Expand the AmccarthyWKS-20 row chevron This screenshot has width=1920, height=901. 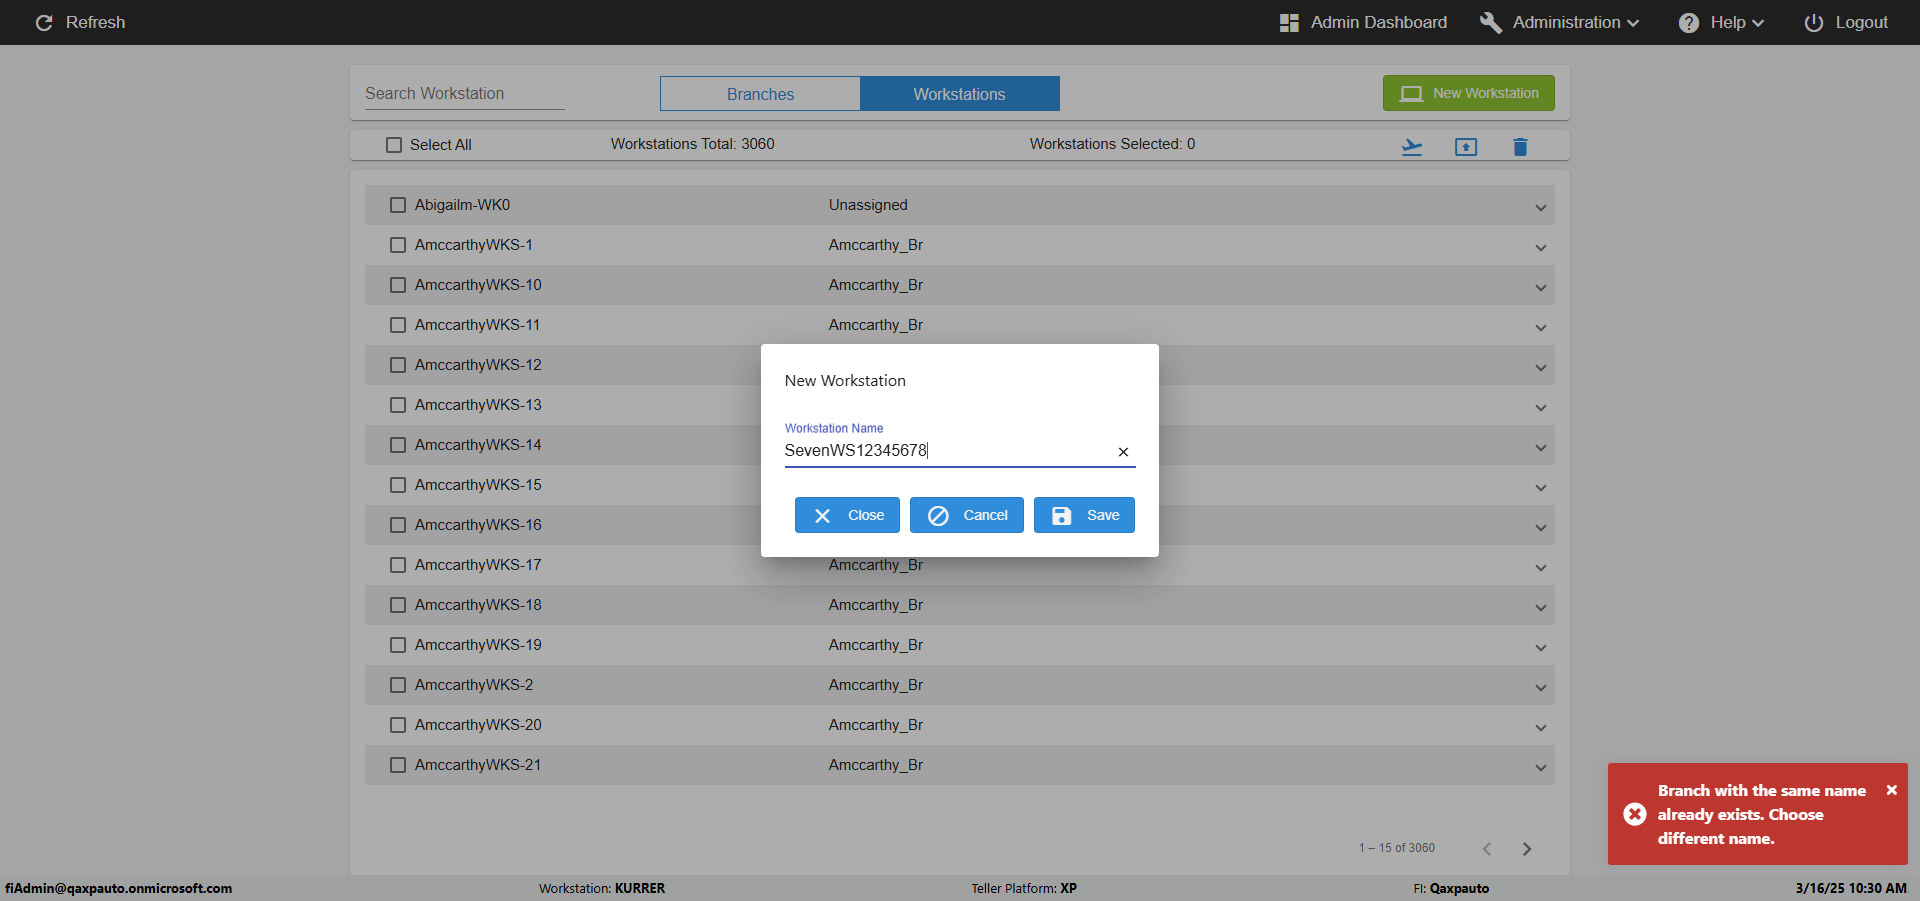click(x=1541, y=728)
